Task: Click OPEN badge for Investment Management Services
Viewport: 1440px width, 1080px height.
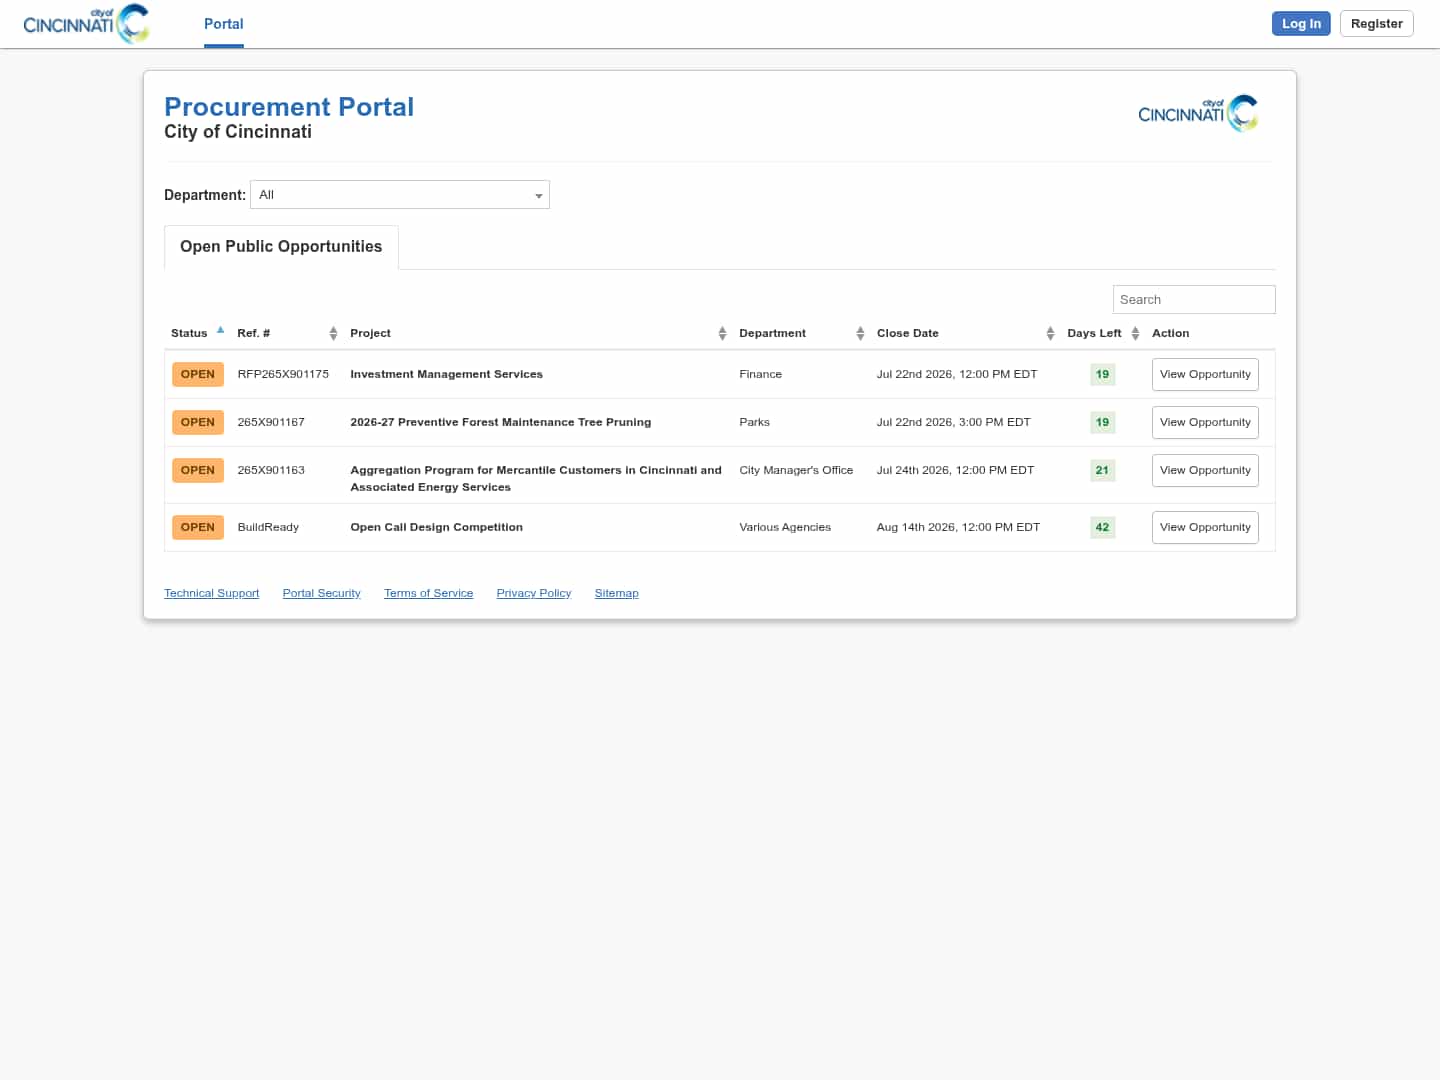Action: tap(198, 375)
